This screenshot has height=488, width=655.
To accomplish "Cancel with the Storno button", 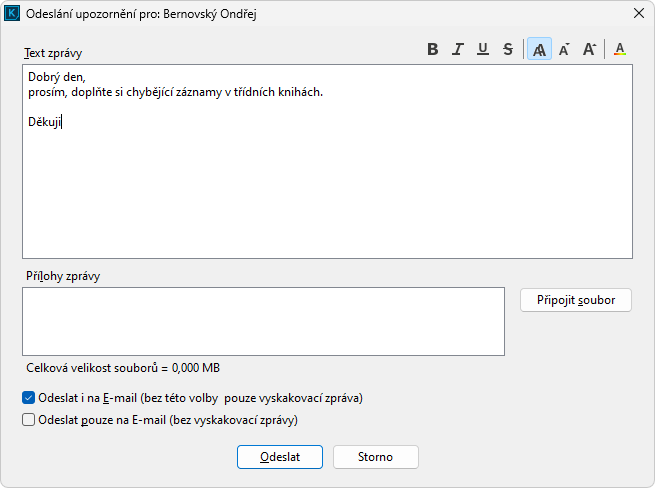I will (376, 457).
